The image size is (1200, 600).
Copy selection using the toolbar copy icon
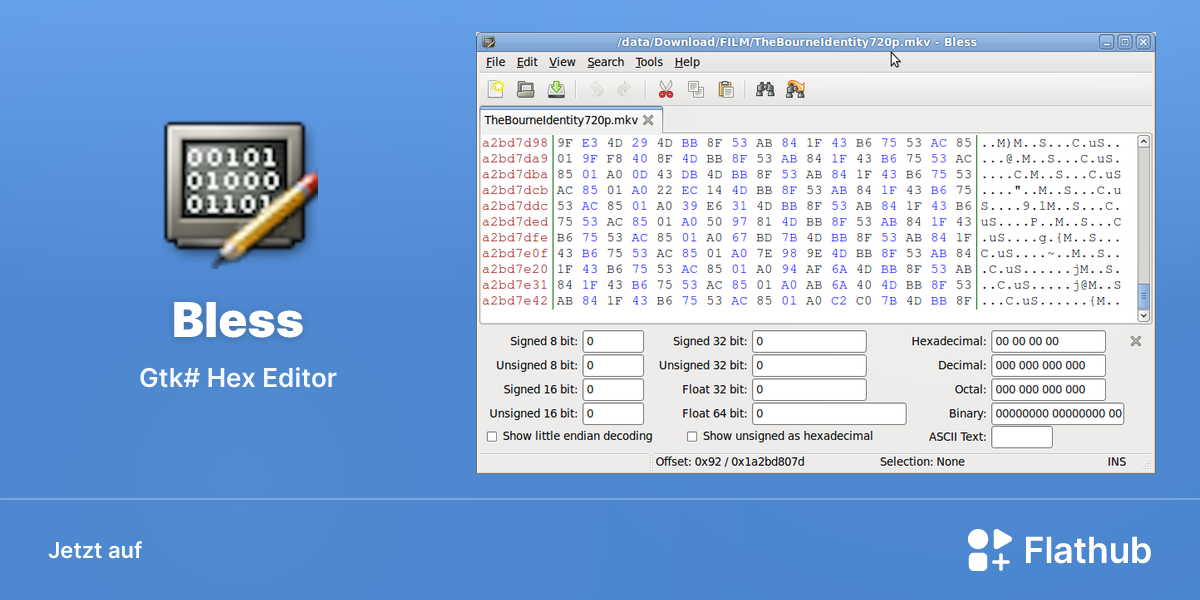tap(696, 89)
